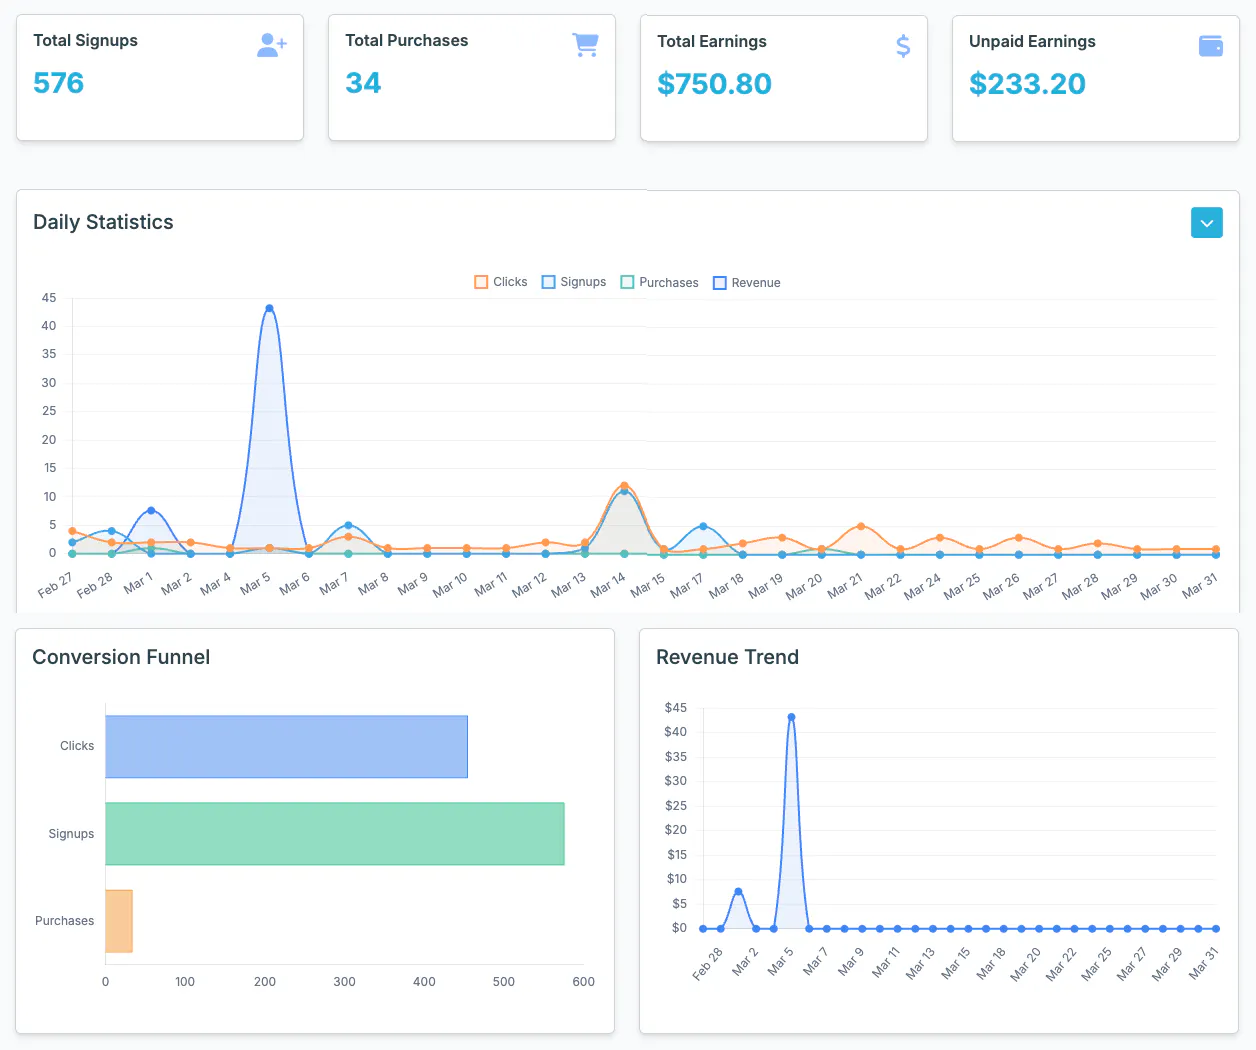The width and height of the screenshot is (1256, 1050).
Task: Click the Mar 21 clicks point in Daily Statistics
Action: tap(861, 526)
